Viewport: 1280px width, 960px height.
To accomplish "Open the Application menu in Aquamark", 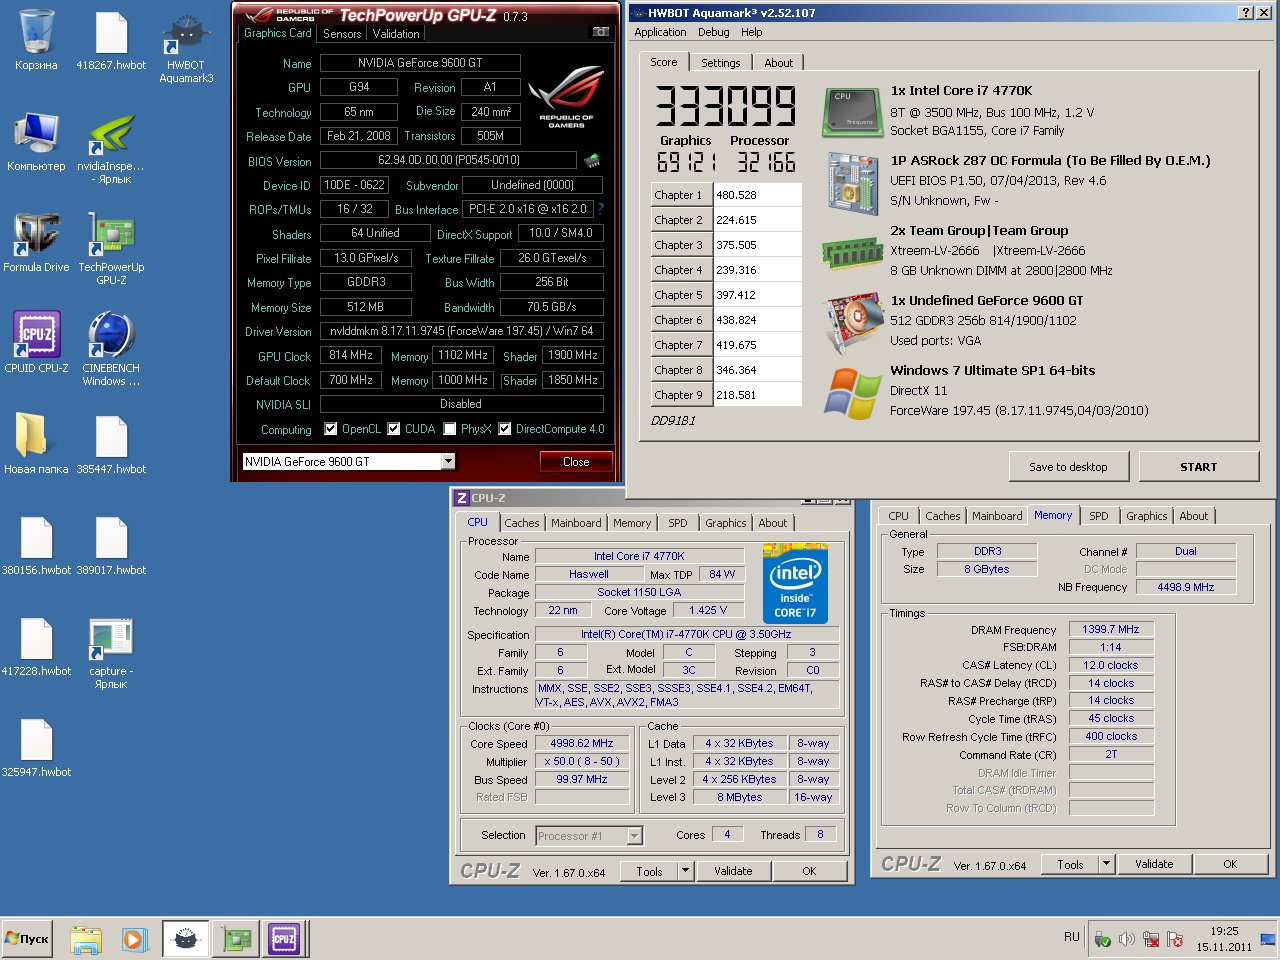I will point(660,32).
